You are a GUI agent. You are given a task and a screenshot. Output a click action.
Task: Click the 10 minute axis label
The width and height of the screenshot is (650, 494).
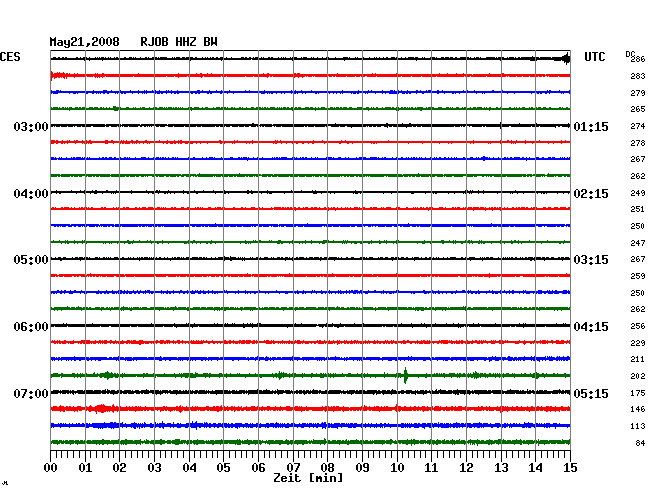[397, 467]
